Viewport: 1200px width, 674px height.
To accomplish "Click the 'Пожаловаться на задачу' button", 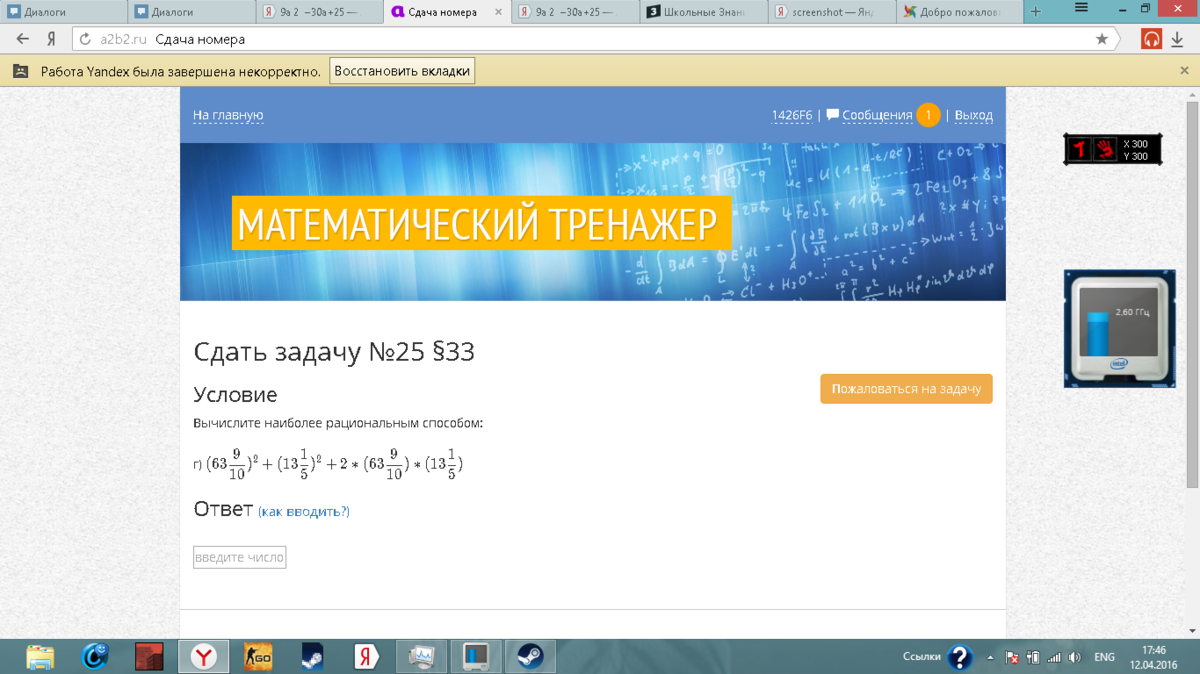I will (906, 389).
